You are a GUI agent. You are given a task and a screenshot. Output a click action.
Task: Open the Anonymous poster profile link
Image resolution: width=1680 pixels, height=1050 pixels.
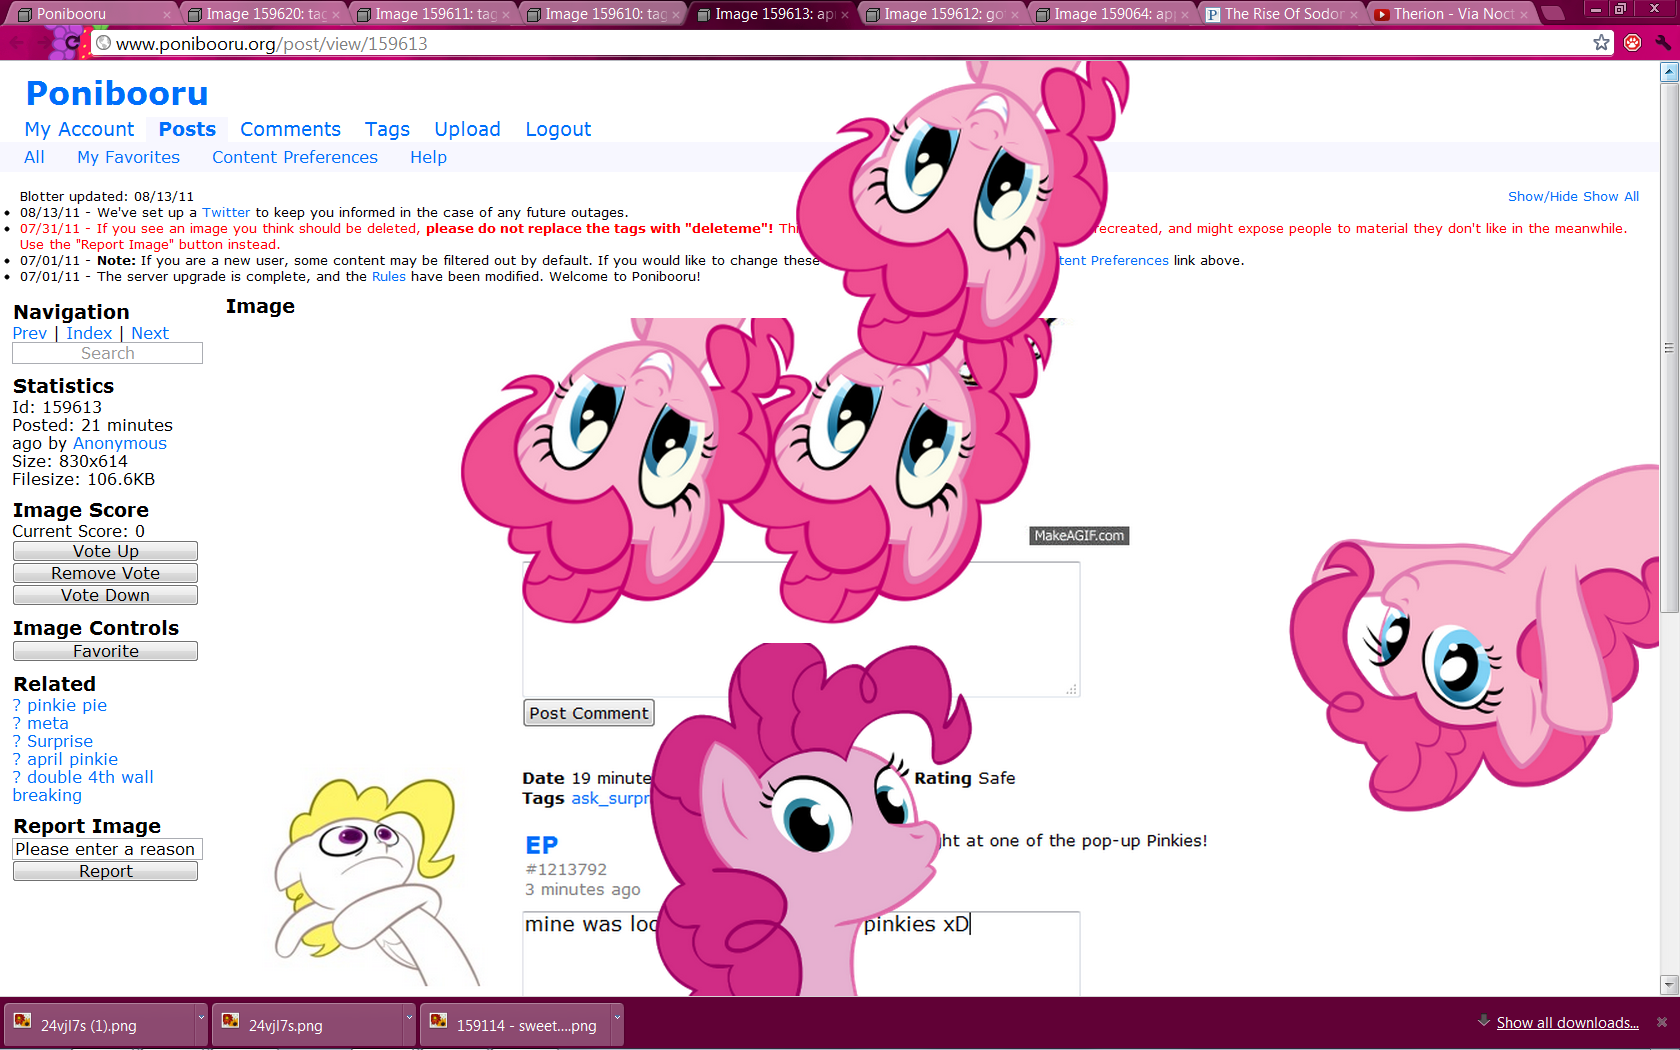pyautogui.click(x=120, y=444)
